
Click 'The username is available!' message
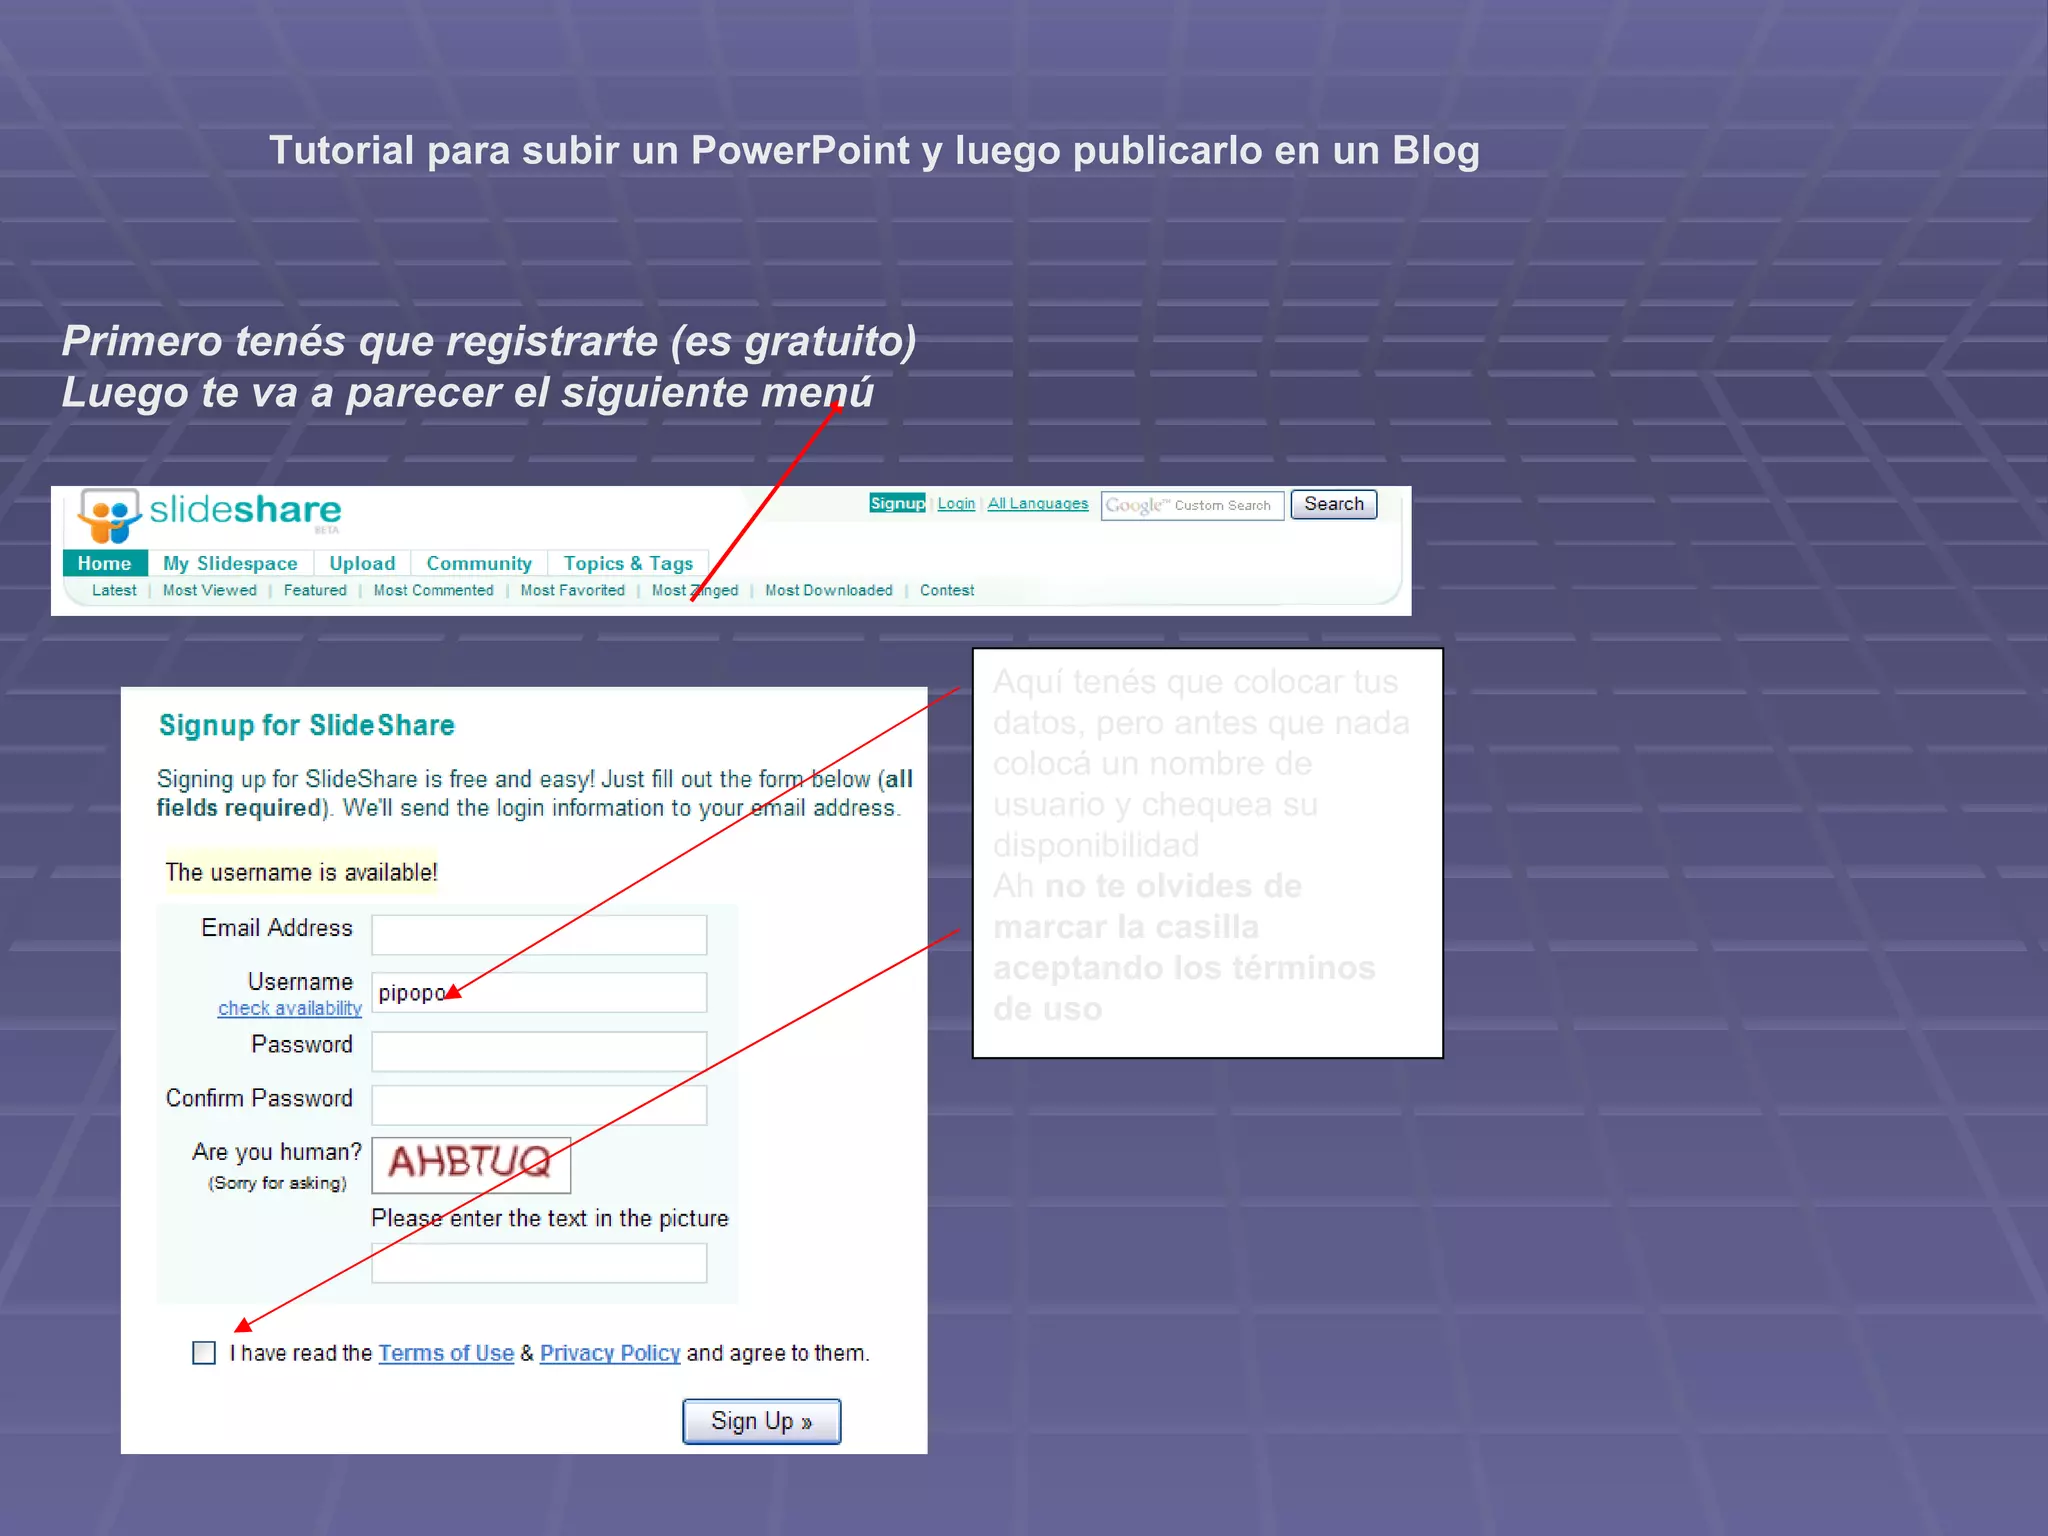301,872
